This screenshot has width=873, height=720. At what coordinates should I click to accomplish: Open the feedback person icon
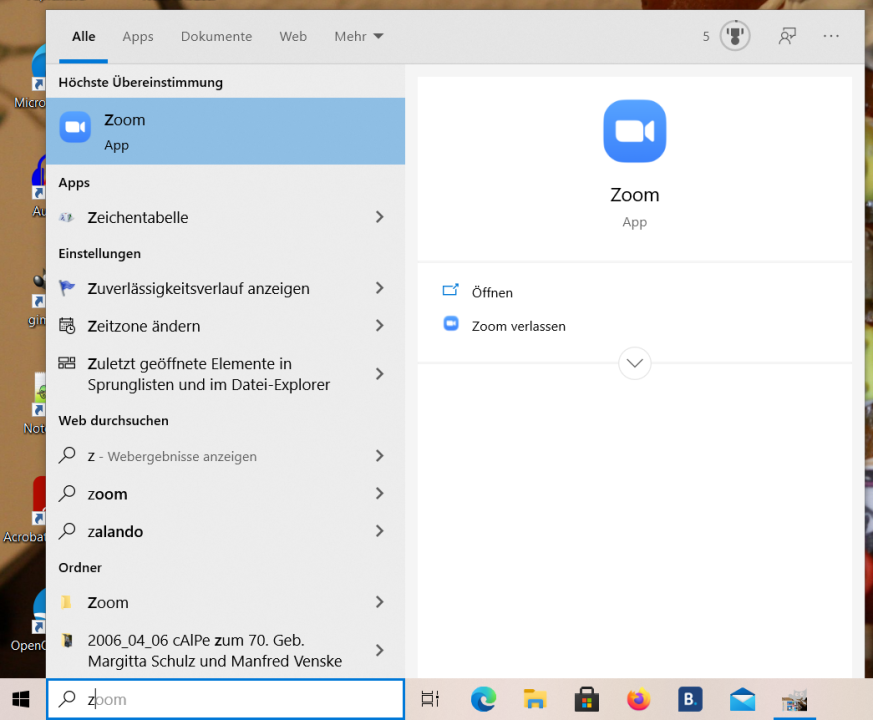(787, 36)
